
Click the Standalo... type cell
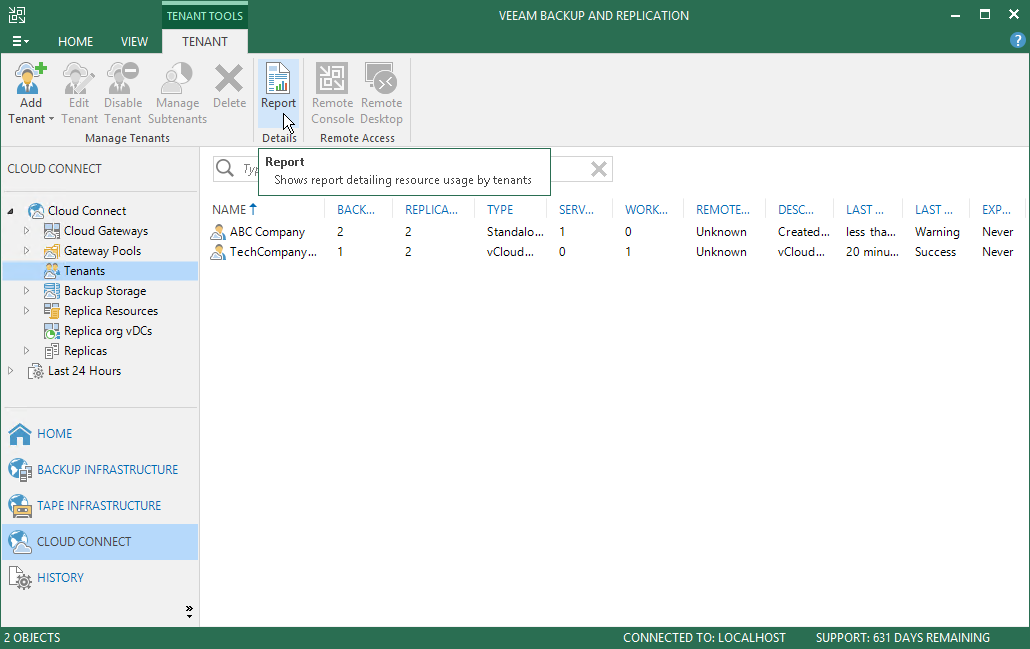pos(515,232)
